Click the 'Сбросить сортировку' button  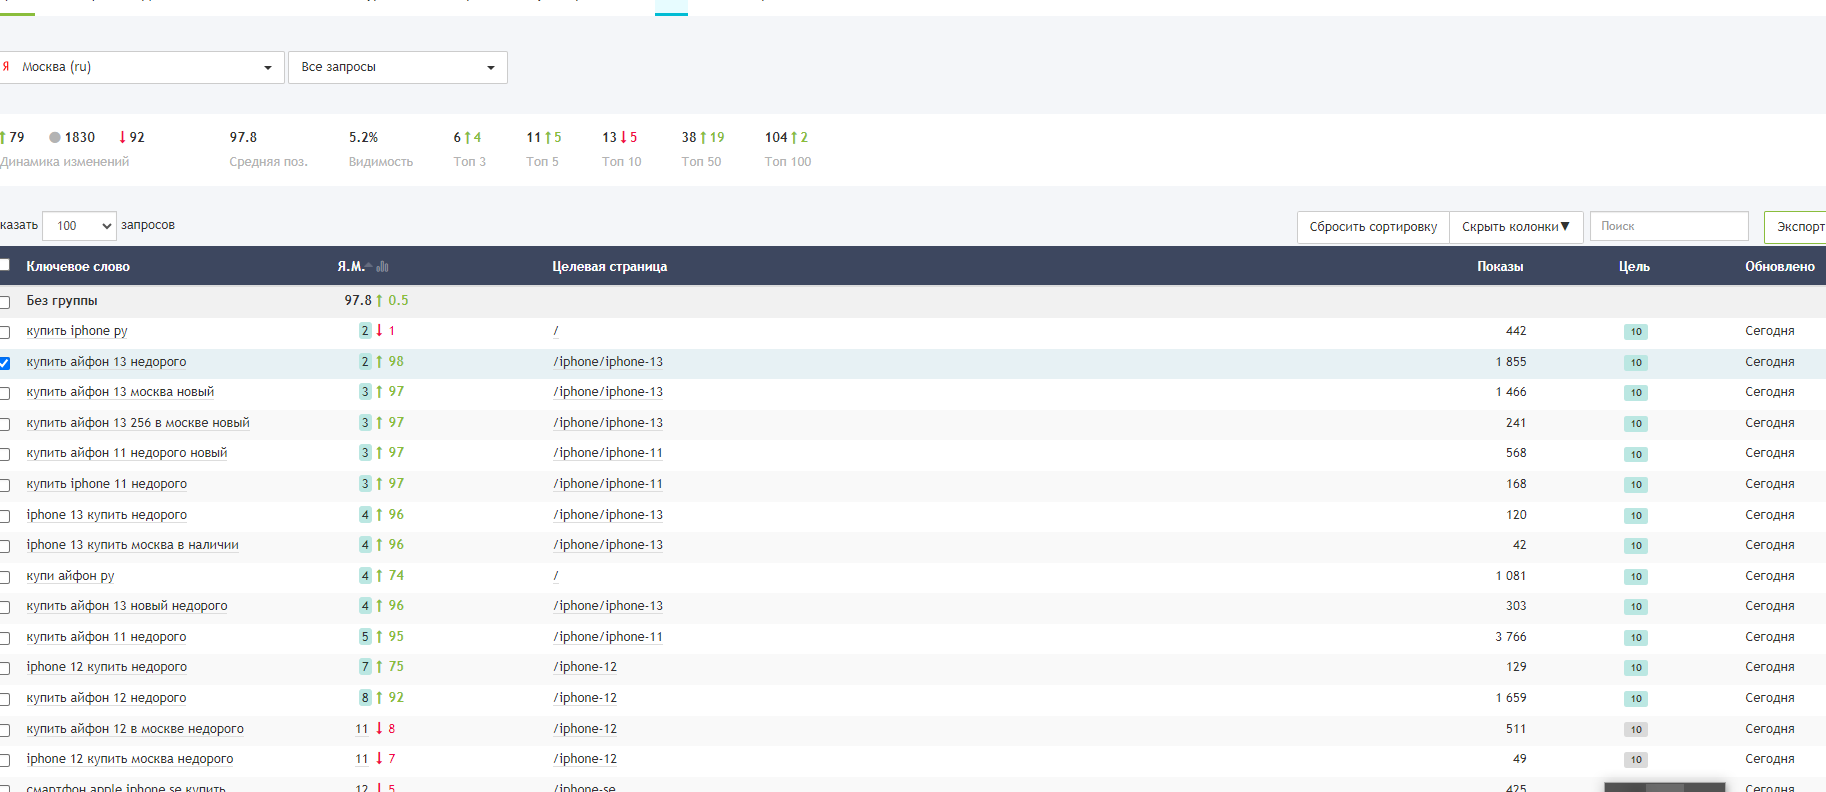pyautogui.click(x=1373, y=227)
